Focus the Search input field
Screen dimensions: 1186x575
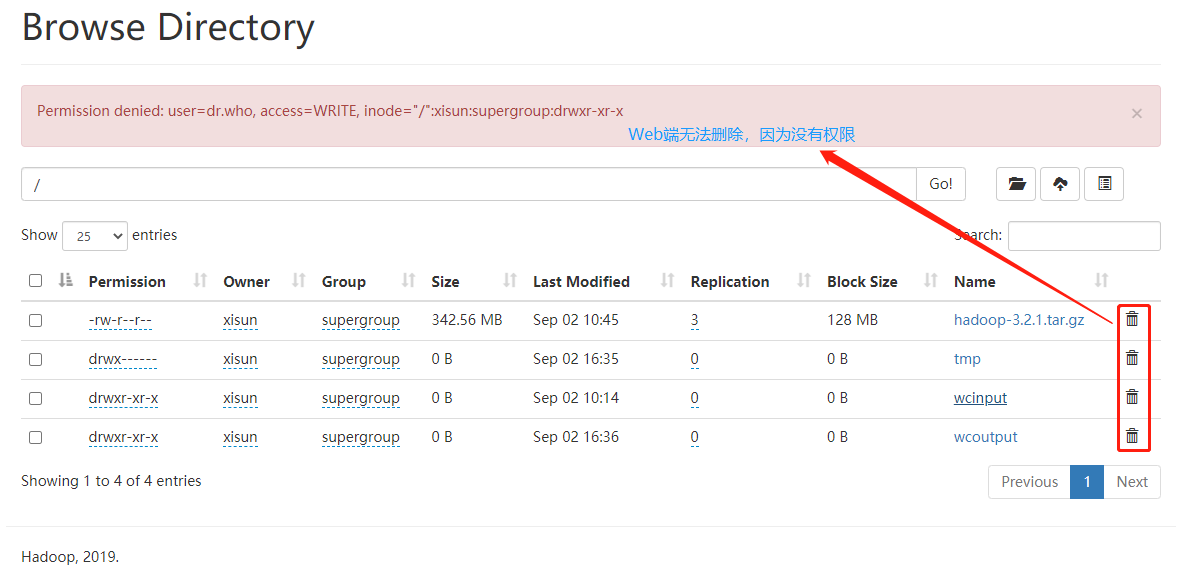(x=1084, y=236)
